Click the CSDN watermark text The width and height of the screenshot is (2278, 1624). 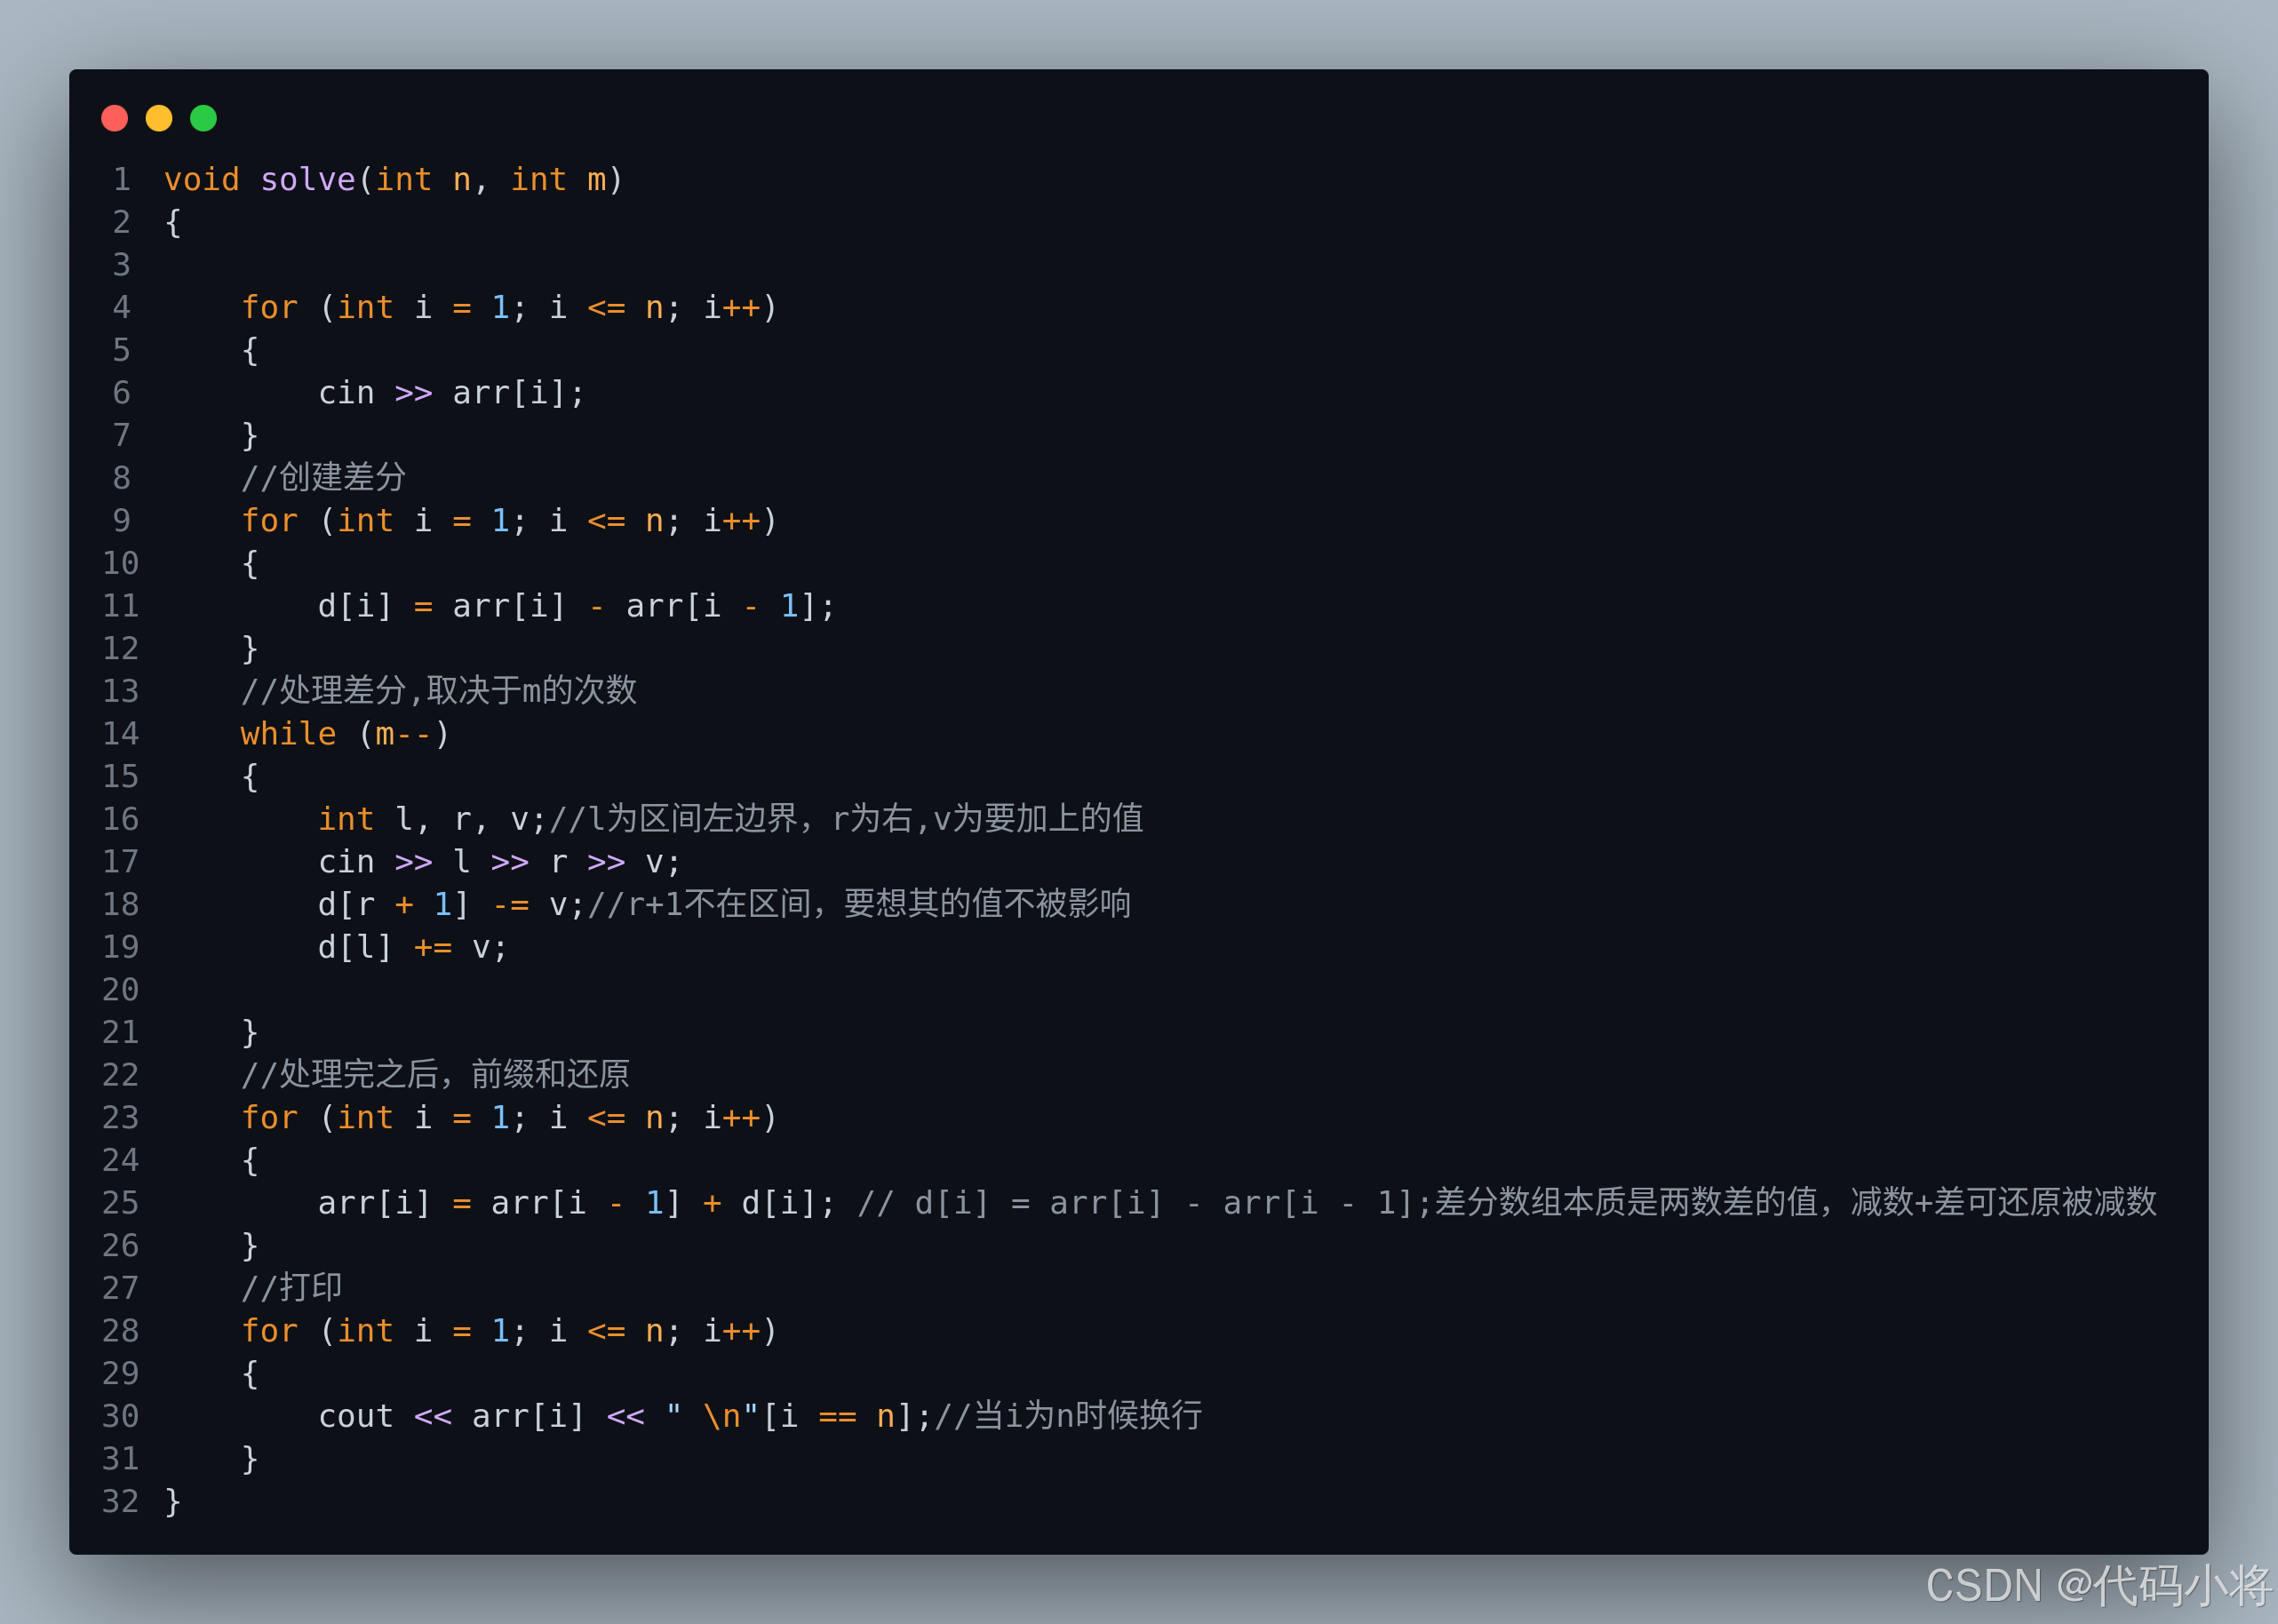coord(2098,1586)
